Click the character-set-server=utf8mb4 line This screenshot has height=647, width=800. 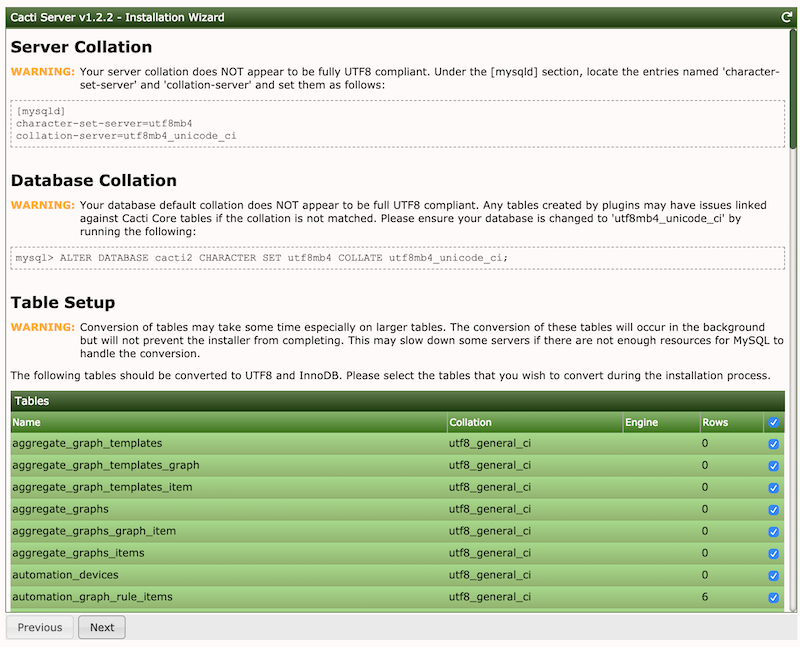pyautogui.click(x=104, y=123)
